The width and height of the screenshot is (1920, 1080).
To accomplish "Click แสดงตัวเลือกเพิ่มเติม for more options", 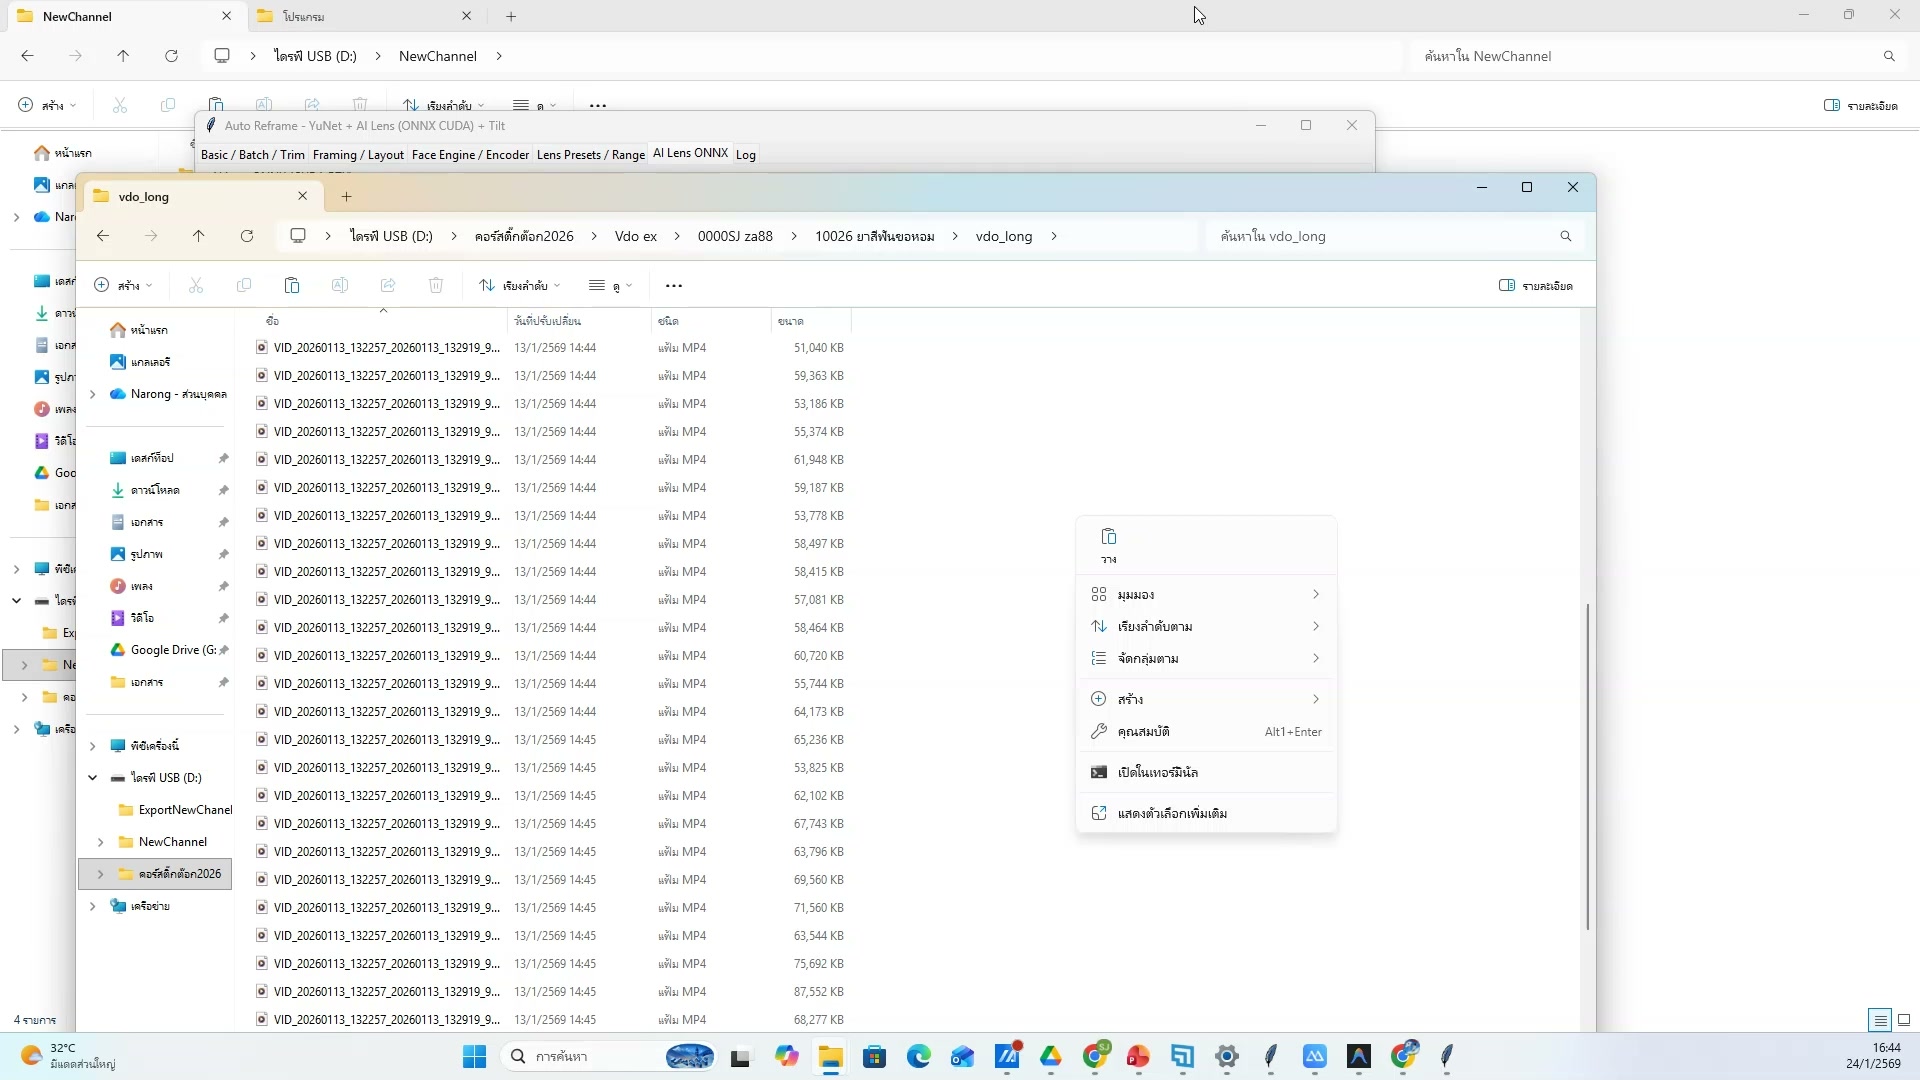I will click(x=1173, y=813).
